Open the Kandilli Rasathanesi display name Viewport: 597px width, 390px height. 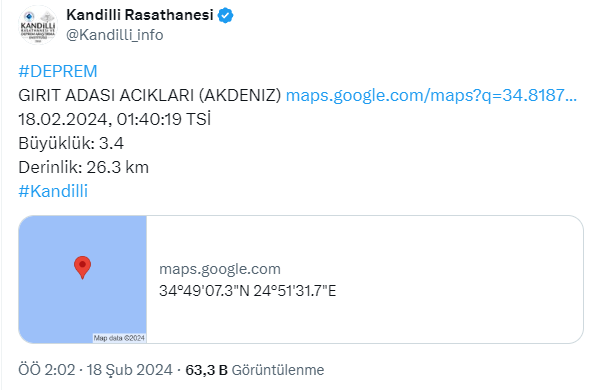click(140, 15)
